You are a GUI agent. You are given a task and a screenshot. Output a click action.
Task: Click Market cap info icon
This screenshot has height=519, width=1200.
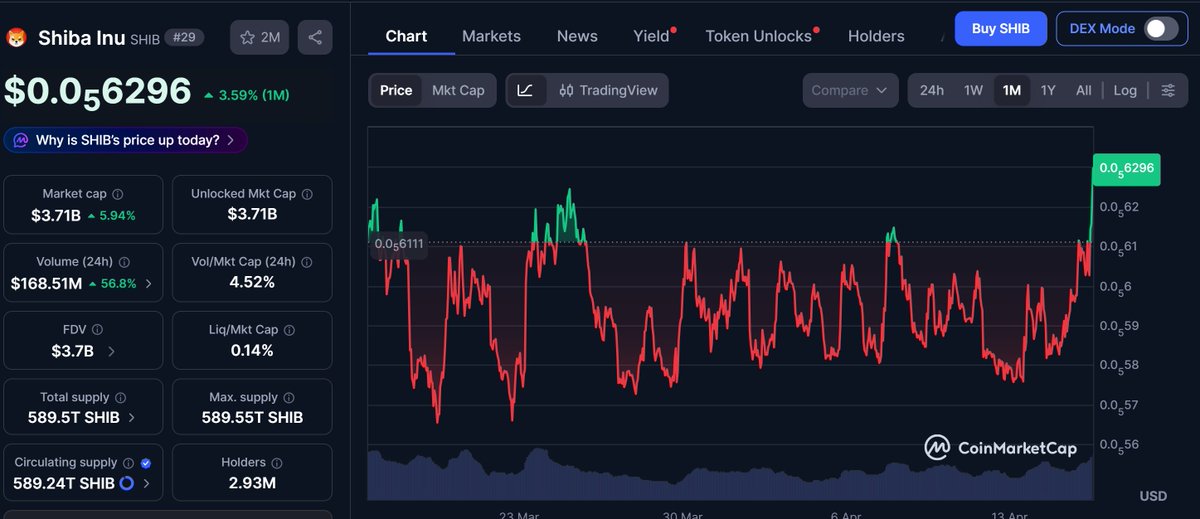coord(118,194)
